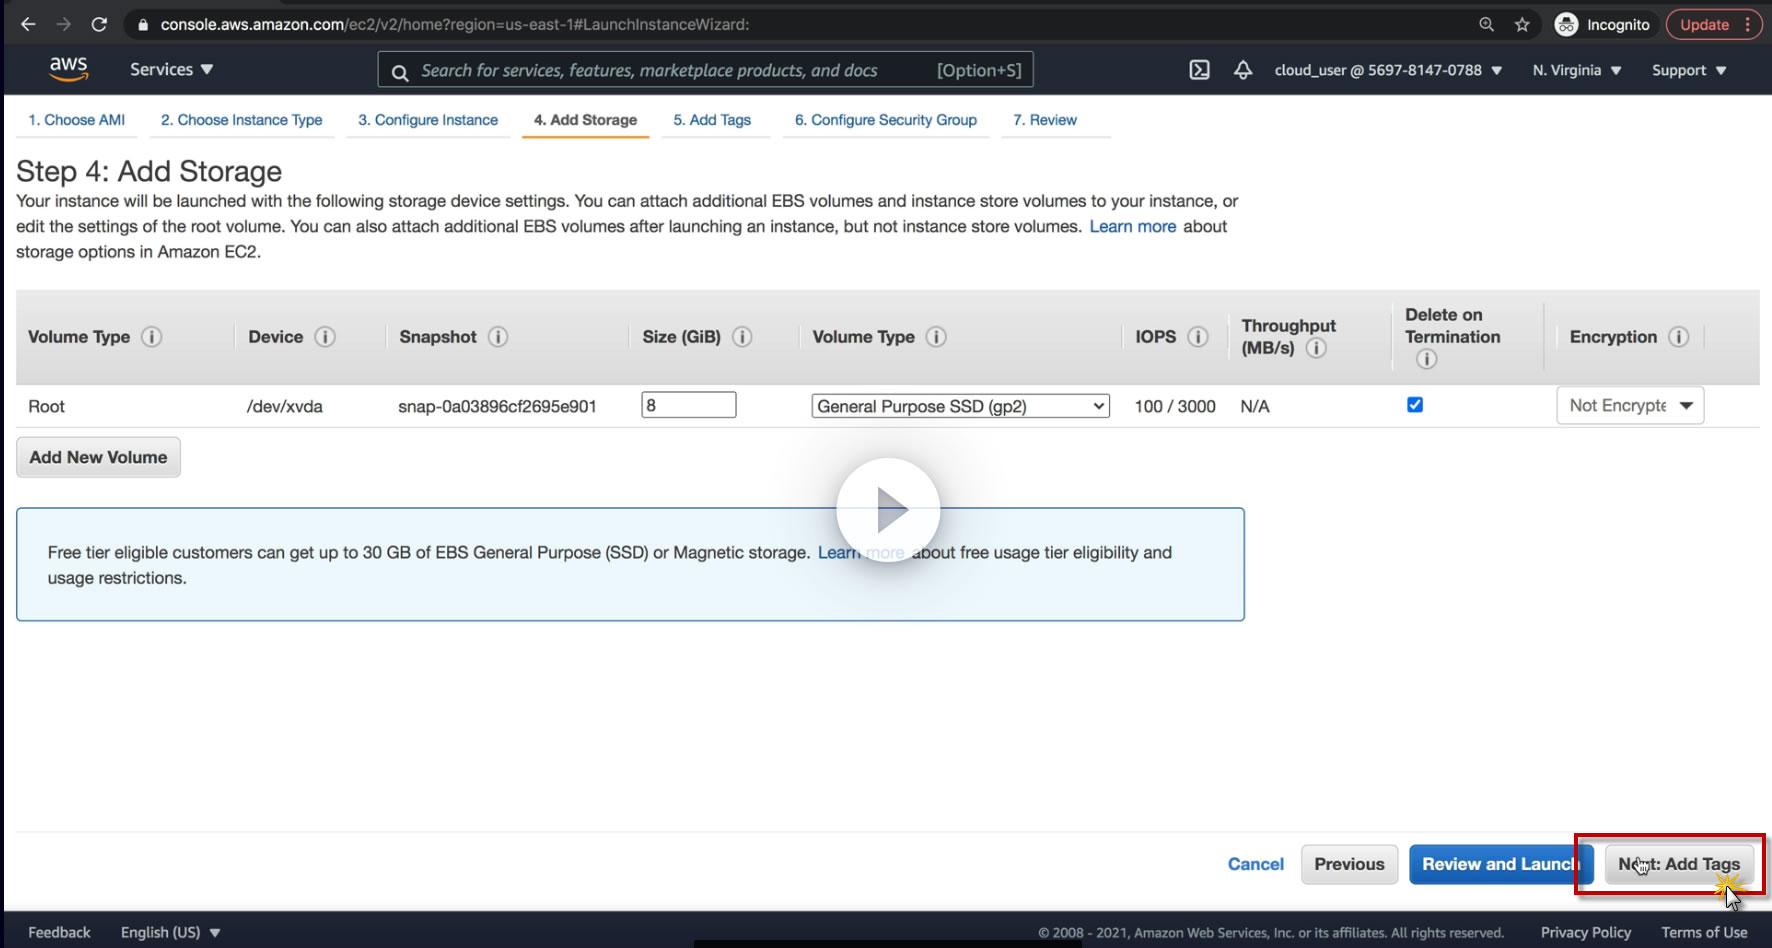Click the Feedback link in footer
1772x948 pixels.
coord(59,932)
